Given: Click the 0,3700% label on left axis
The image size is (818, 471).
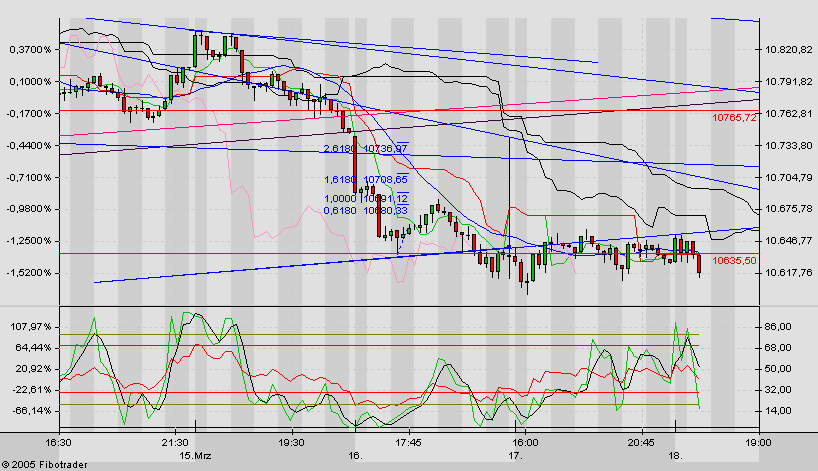Looking at the screenshot, I should click(30, 50).
